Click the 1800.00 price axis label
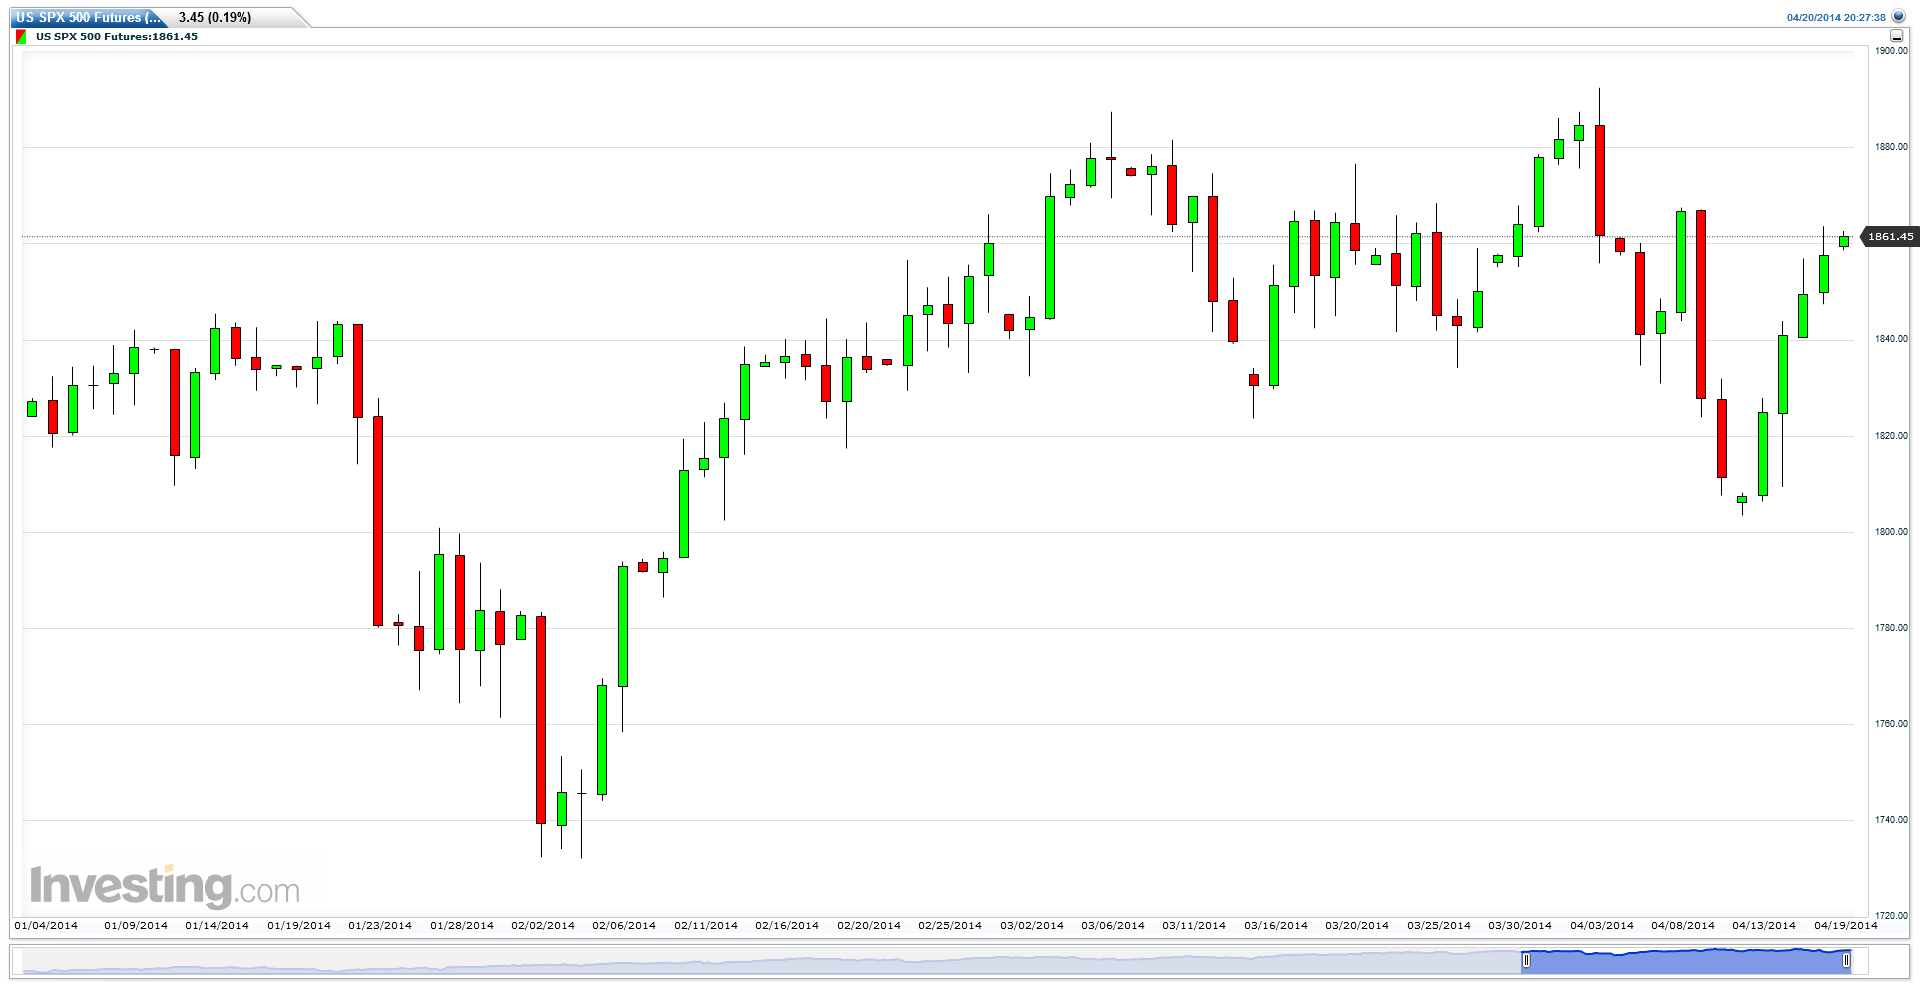1920x987 pixels. pyautogui.click(x=1892, y=532)
